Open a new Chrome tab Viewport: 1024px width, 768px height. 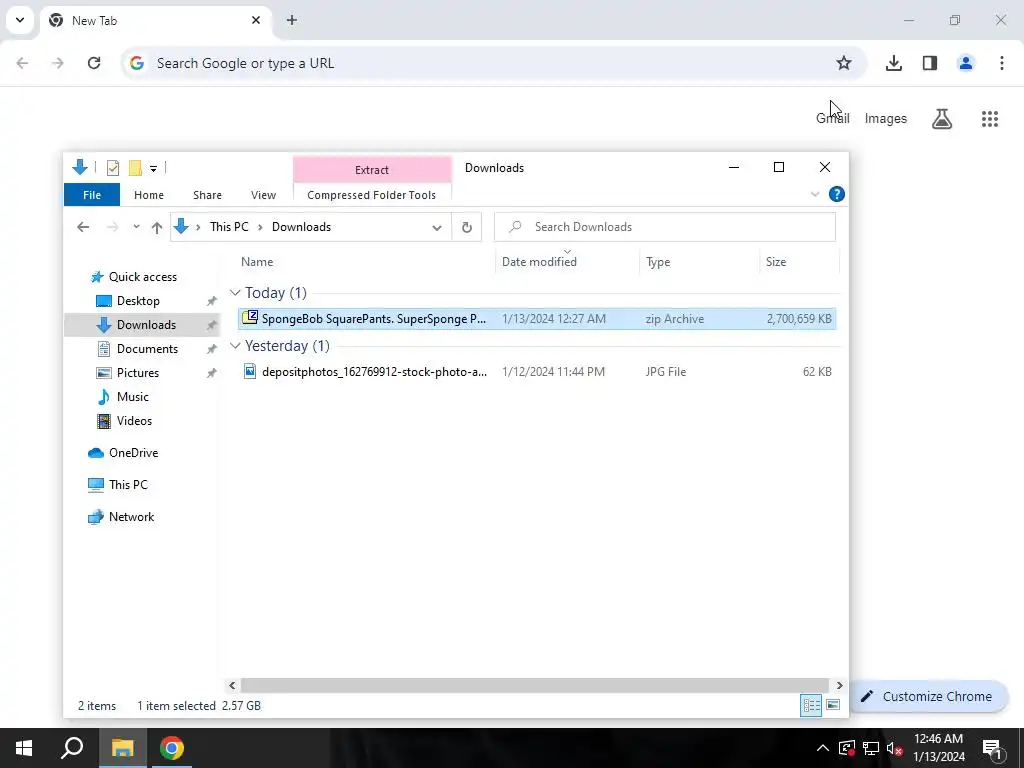tap(292, 20)
